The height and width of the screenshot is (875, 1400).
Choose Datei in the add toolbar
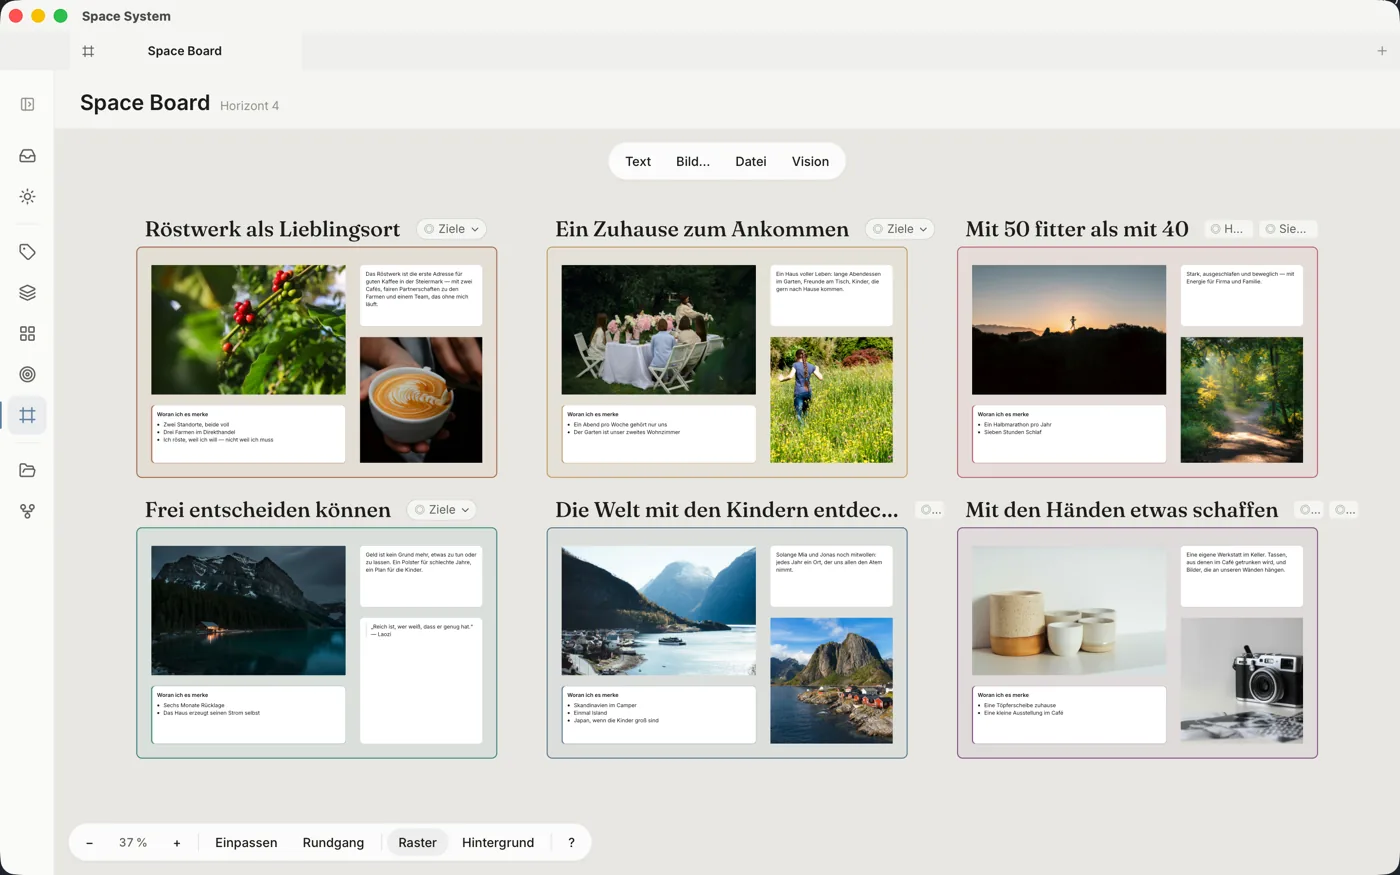[751, 161]
